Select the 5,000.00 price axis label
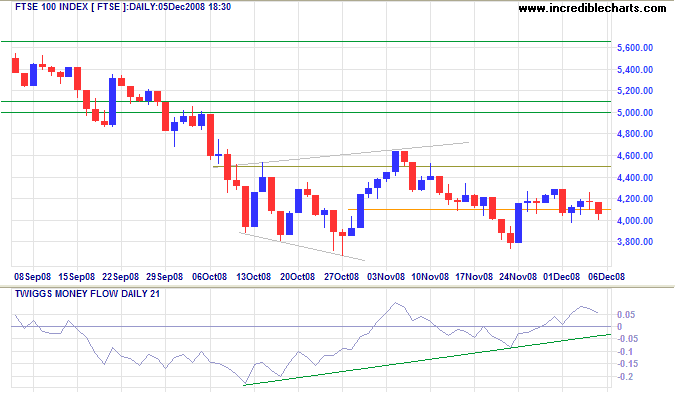The width and height of the screenshot is (675, 395). click(635, 113)
